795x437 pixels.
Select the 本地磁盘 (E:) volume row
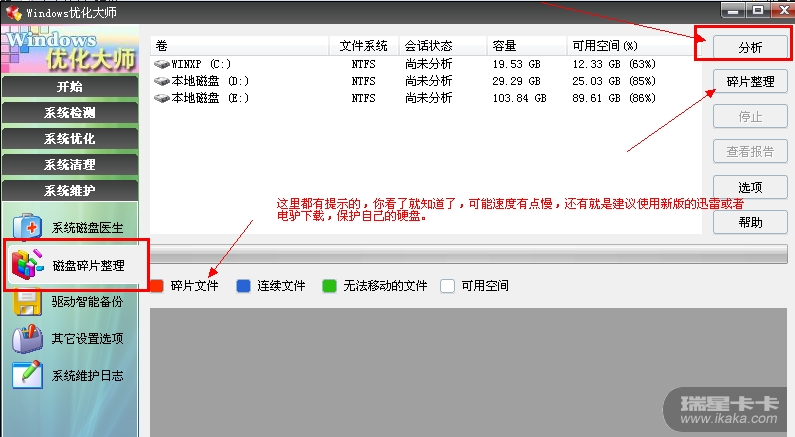pos(426,98)
